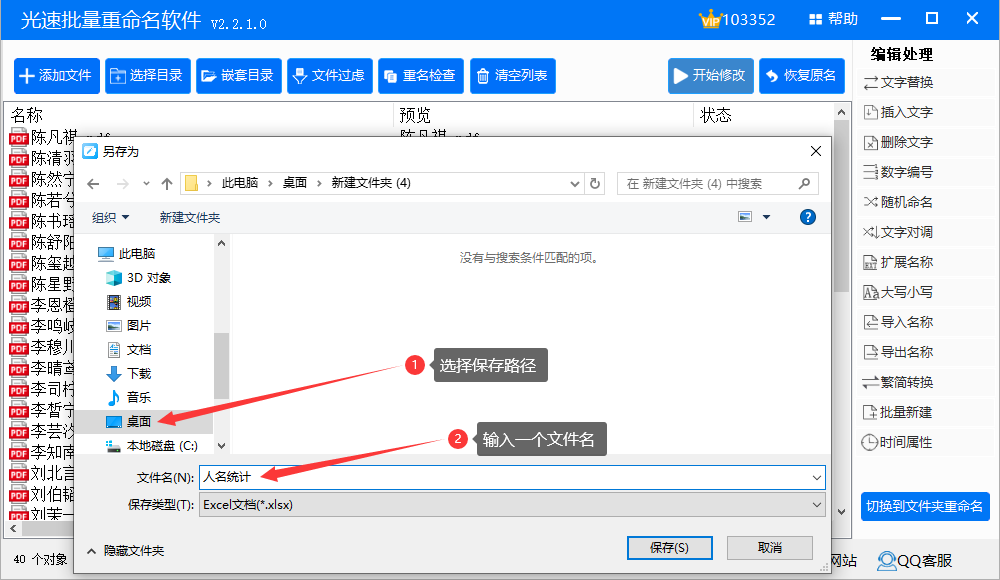Open the 文件名 history dropdown
This screenshot has width=1000, height=580.
click(x=816, y=477)
